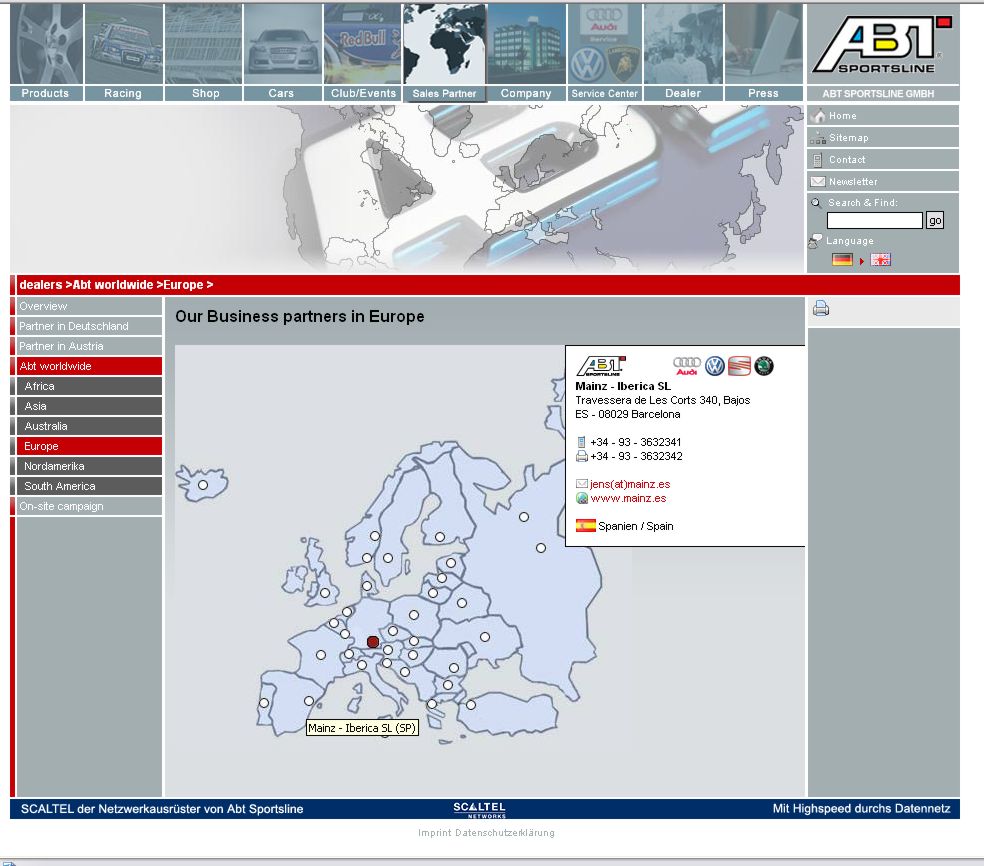Select Europe submenu item
Screen dimensions: 984x866
[87, 446]
